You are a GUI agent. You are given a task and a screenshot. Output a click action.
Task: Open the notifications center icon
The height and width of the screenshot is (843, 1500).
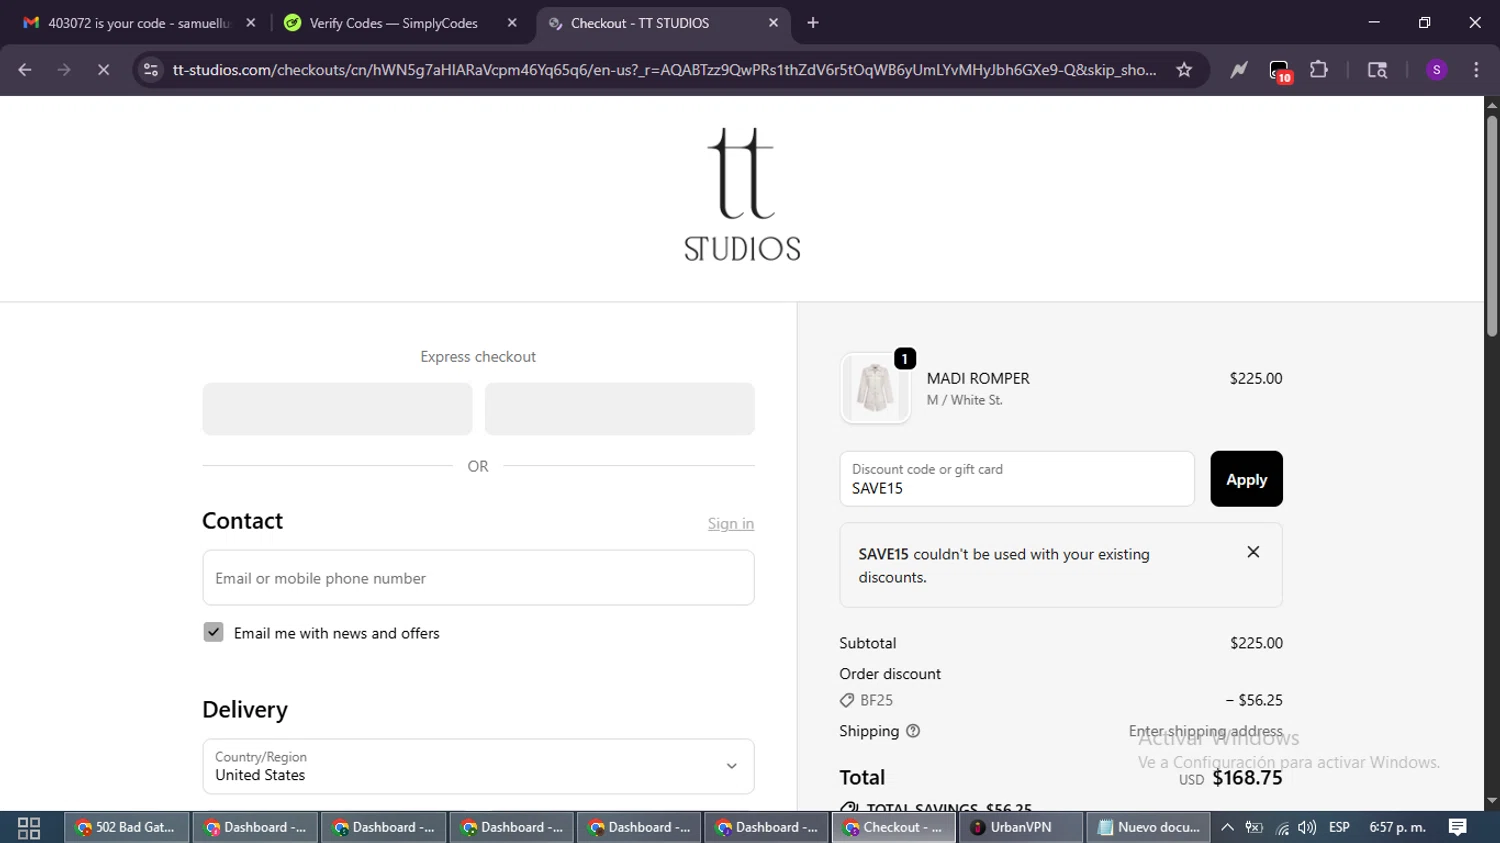click(1458, 827)
